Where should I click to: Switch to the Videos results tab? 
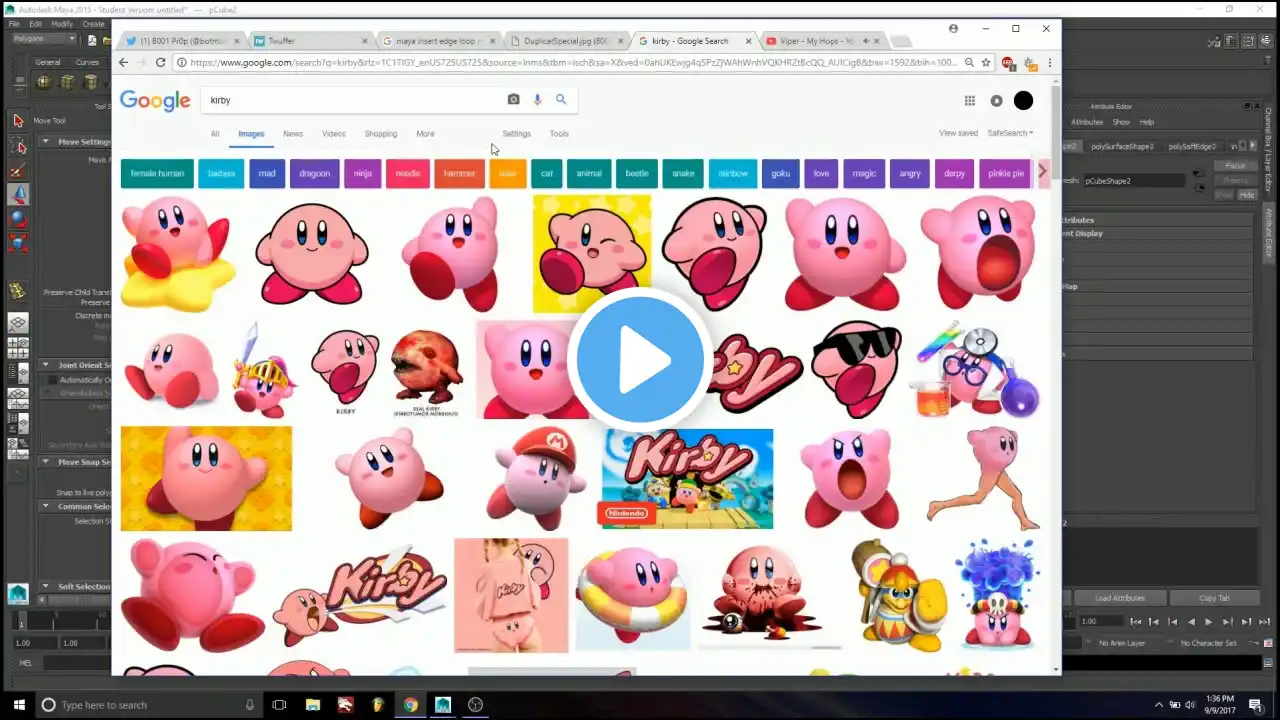(x=334, y=134)
